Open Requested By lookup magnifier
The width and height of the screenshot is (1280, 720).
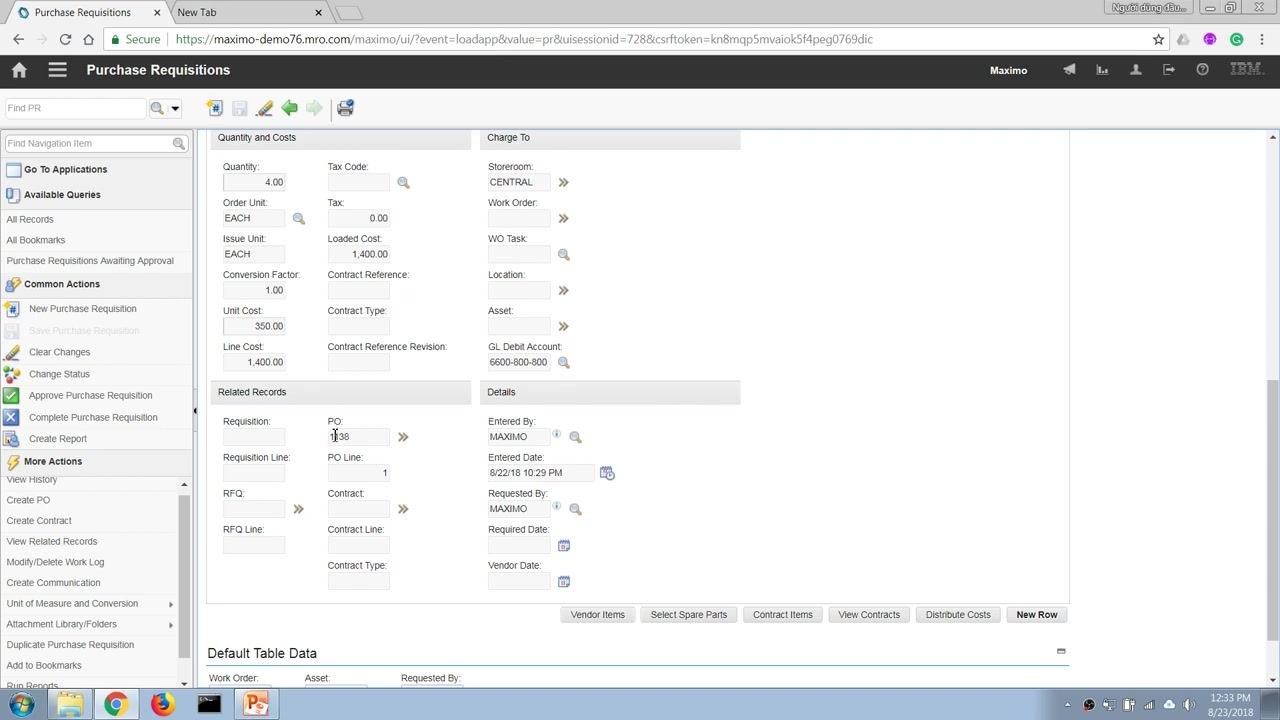click(x=575, y=509)
